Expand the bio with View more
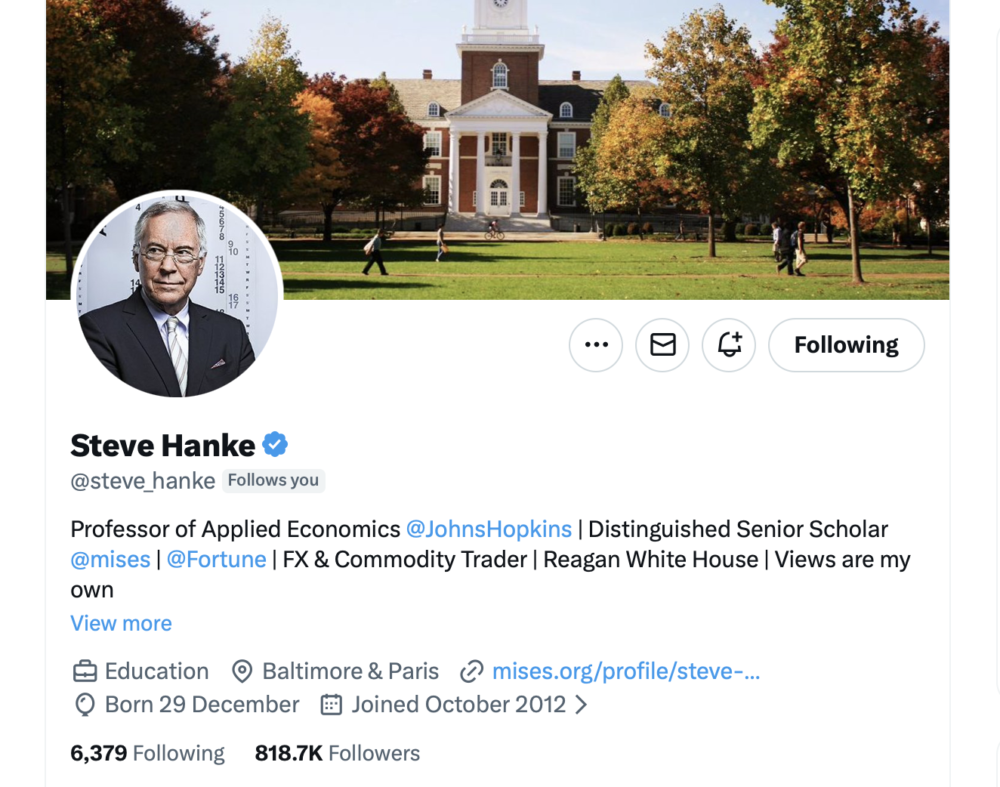The image size is (1000, 787). (121, 623)
